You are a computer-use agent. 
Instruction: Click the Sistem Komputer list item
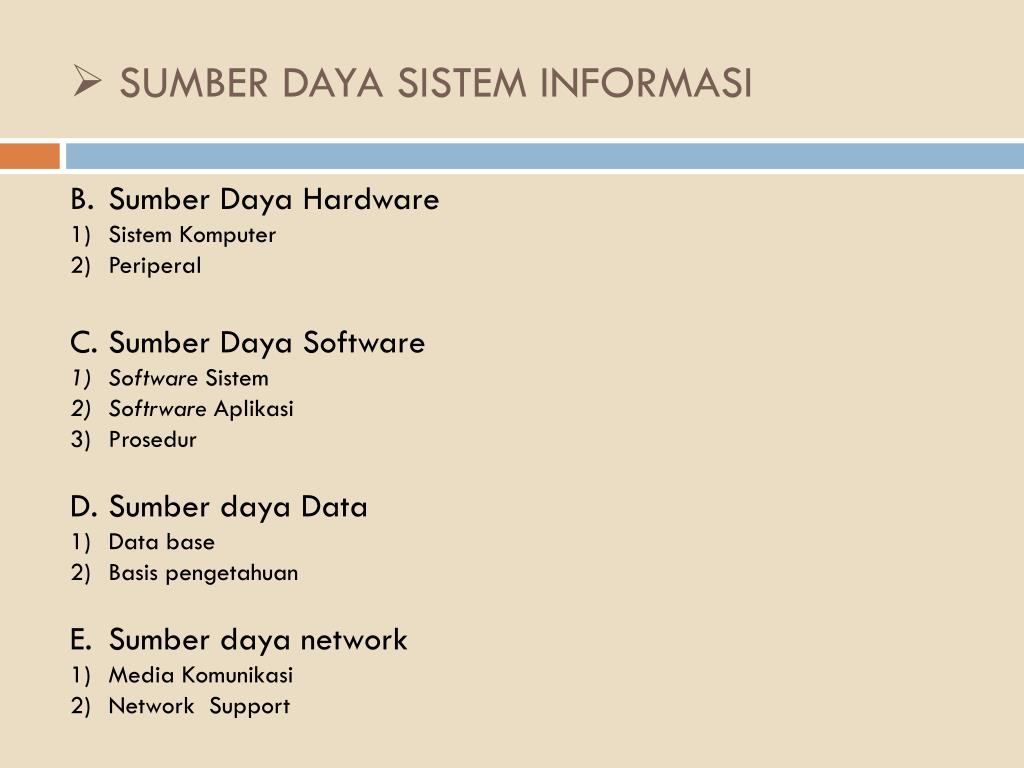coord(192,235)
